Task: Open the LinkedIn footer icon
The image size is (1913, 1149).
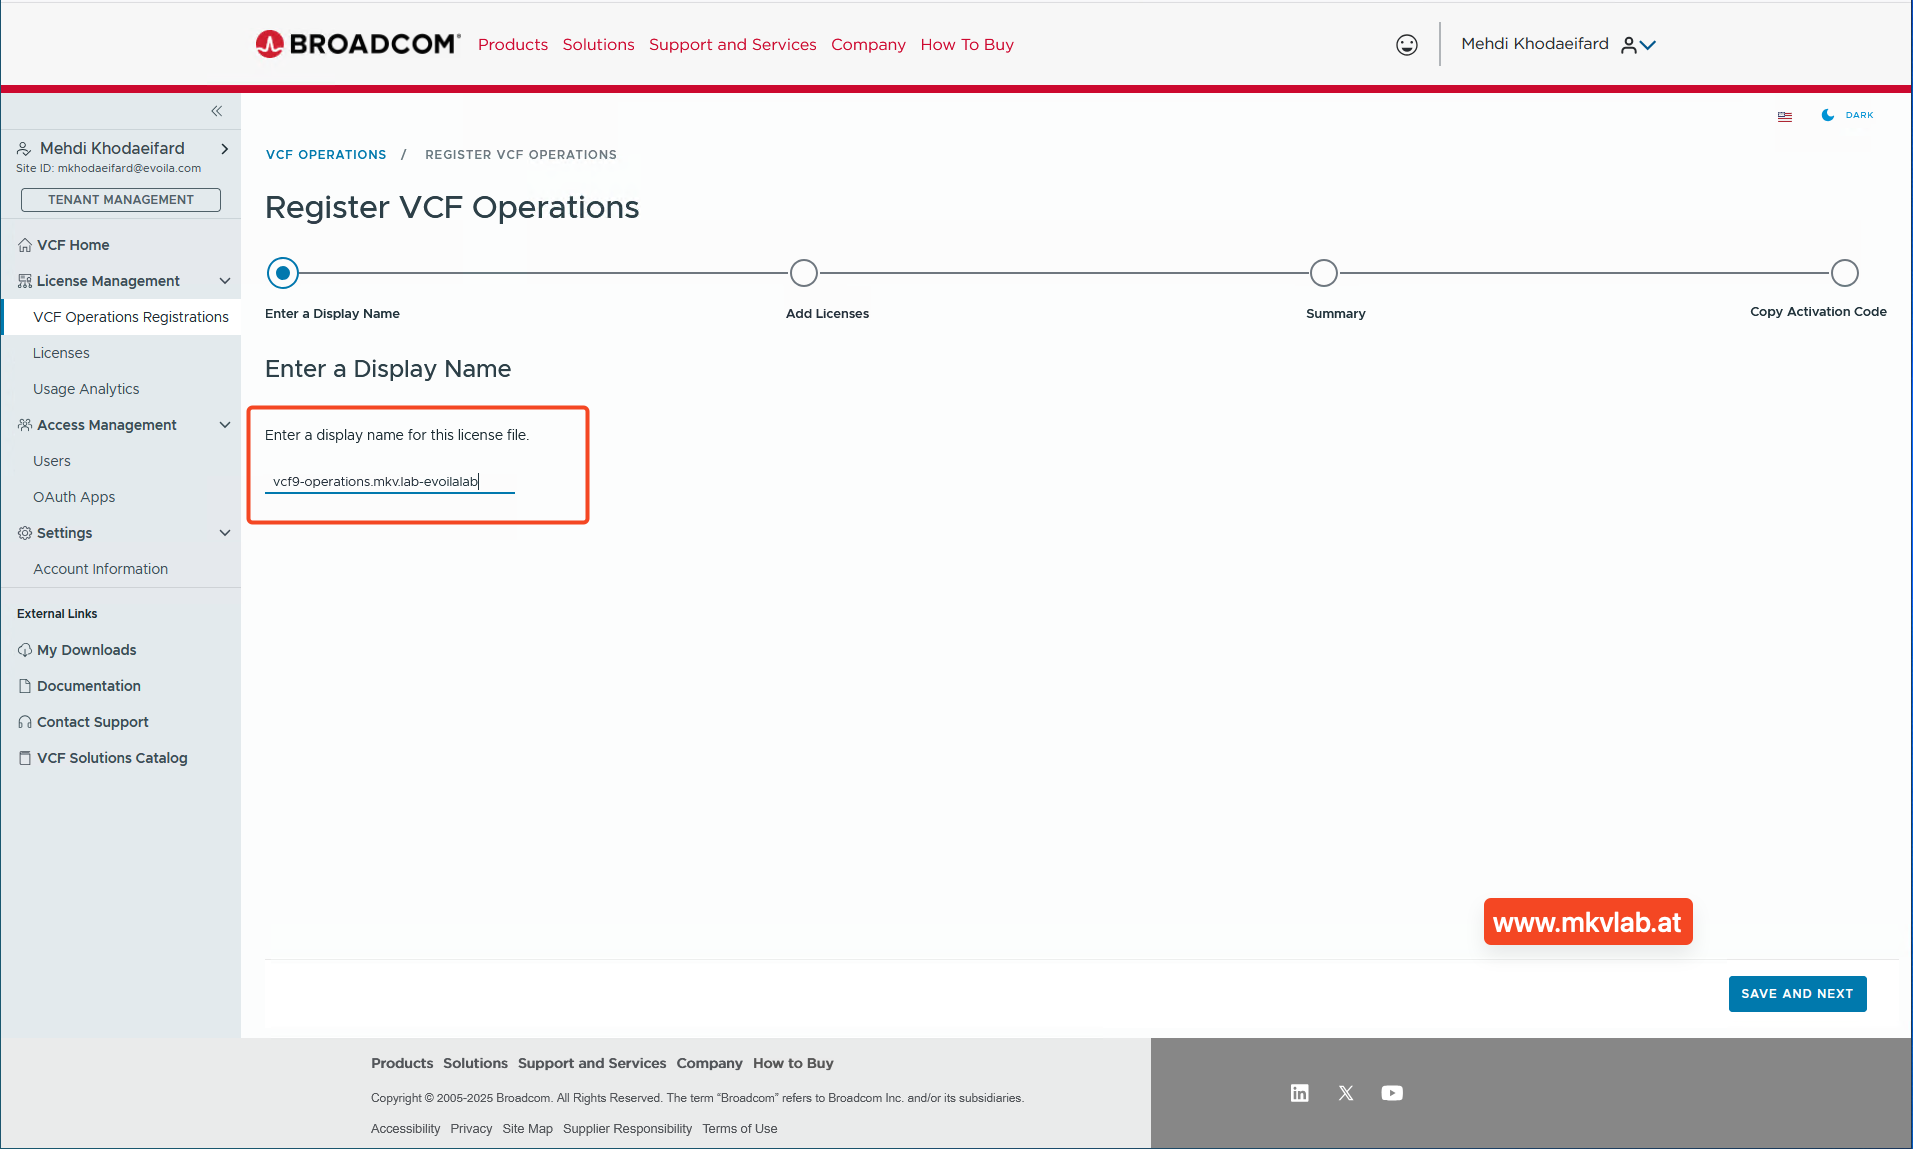Action: tap(1299, 1093)
